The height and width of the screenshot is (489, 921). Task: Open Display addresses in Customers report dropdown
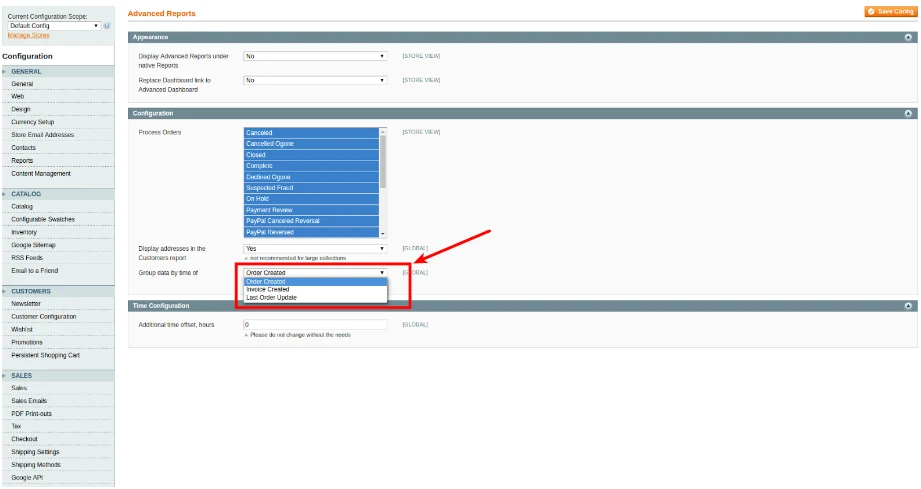coord(315,249)
